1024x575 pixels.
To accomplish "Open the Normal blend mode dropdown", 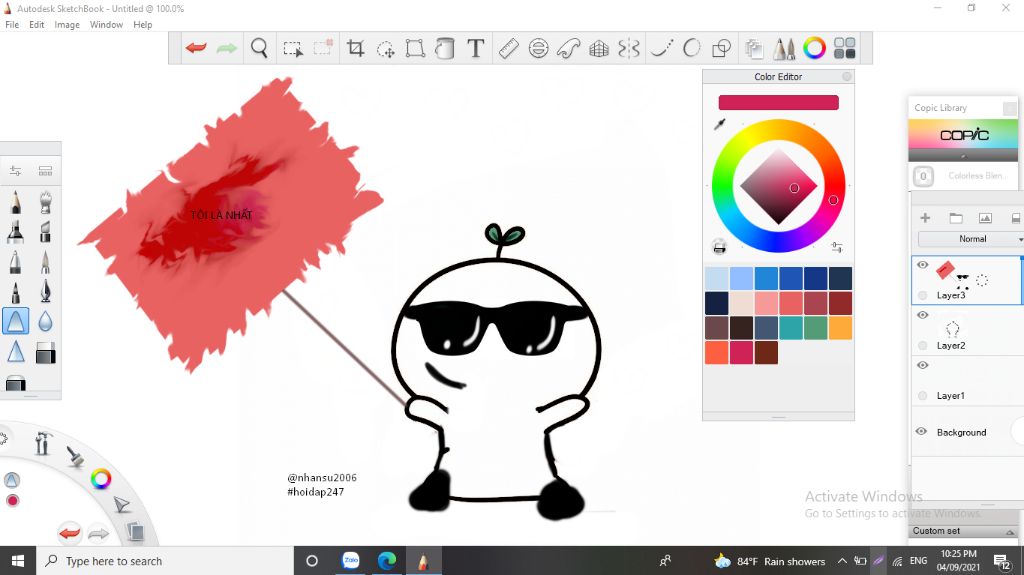I will pos(972,239).
